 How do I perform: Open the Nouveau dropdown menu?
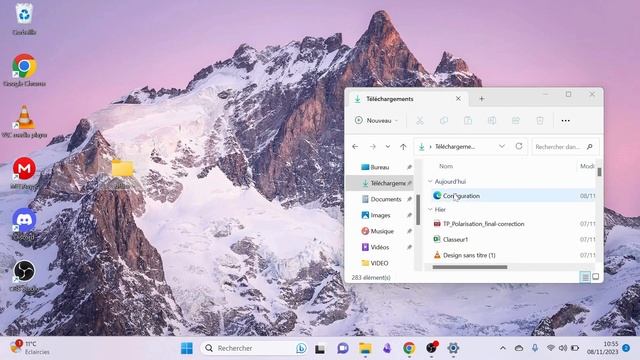coord(376,120)
